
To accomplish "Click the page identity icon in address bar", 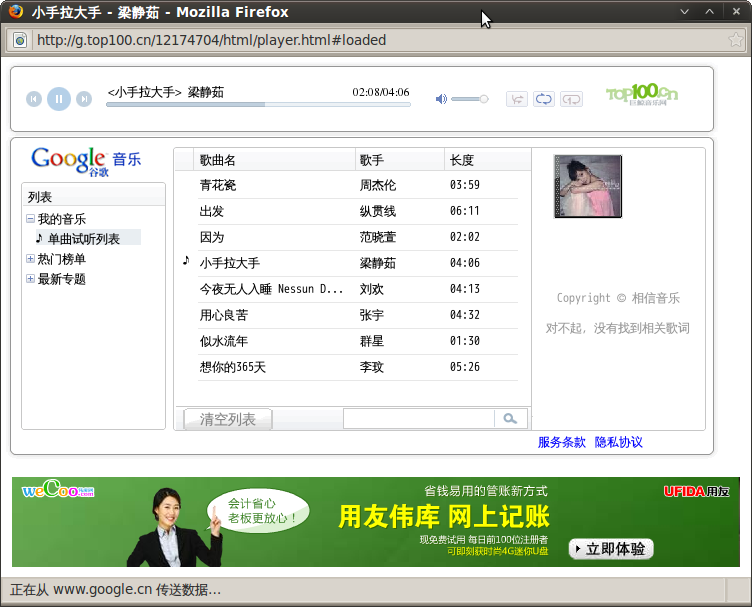I will (20, 40).
